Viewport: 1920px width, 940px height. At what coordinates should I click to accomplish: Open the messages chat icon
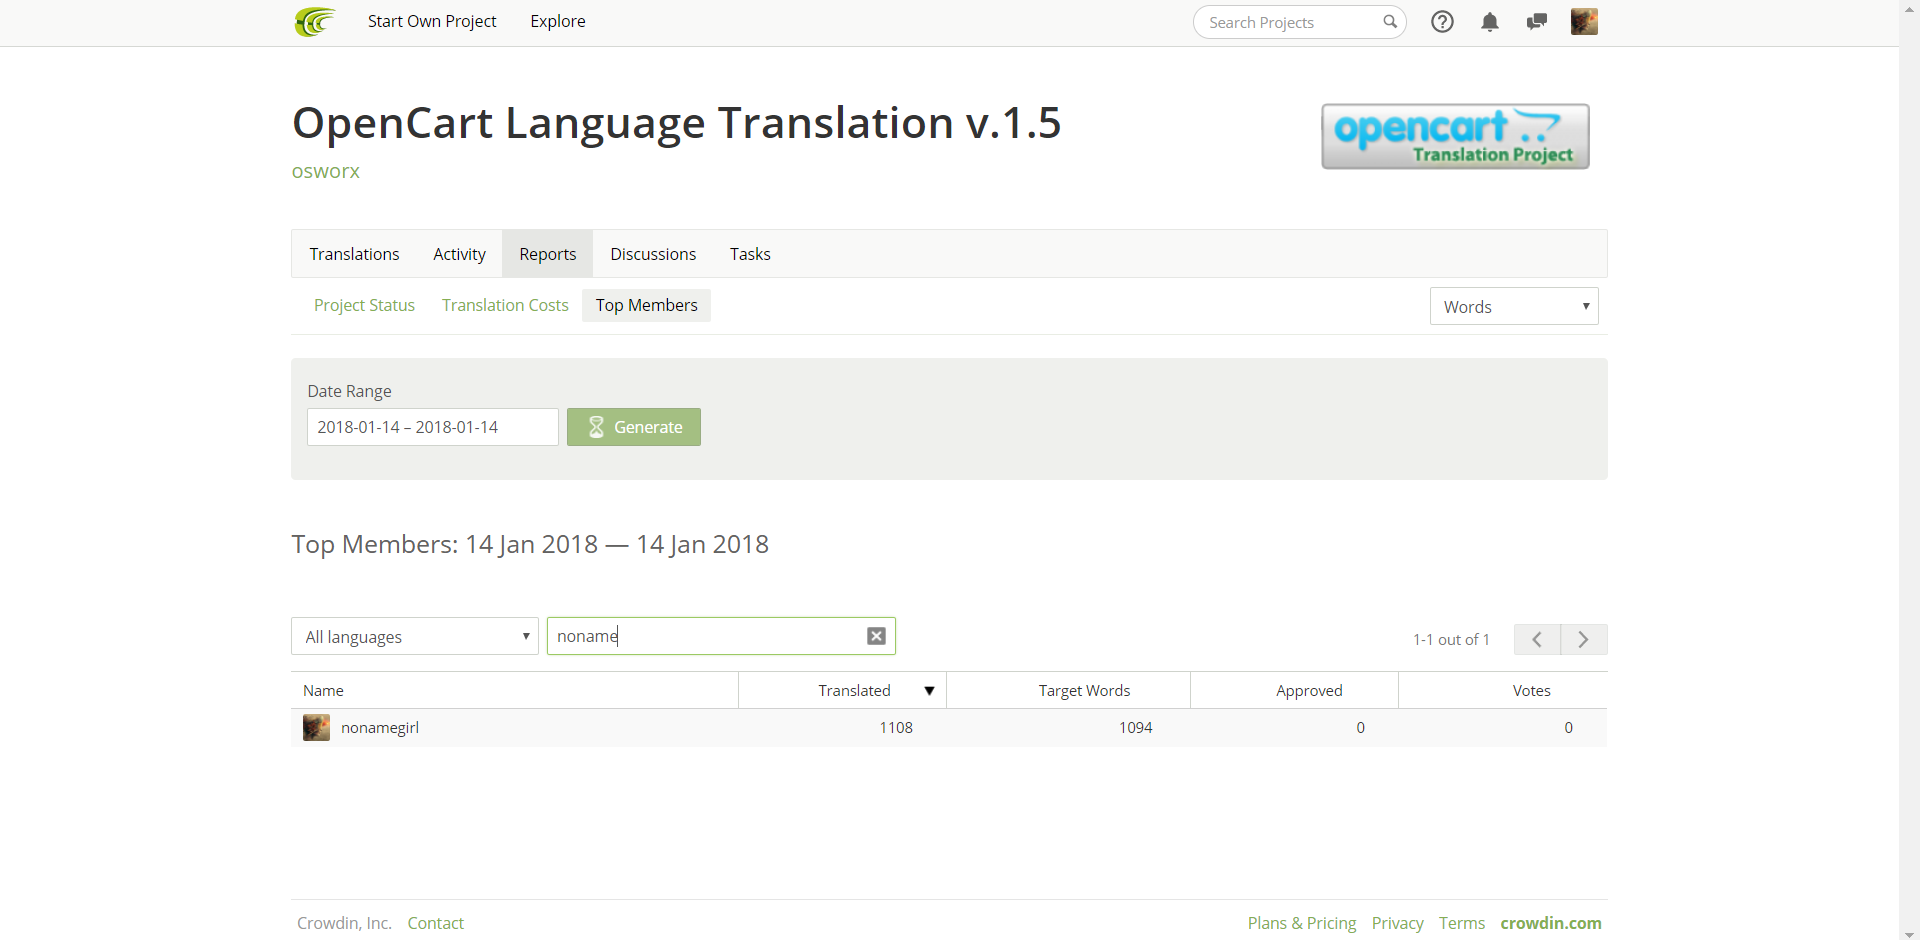point(1537,22)
